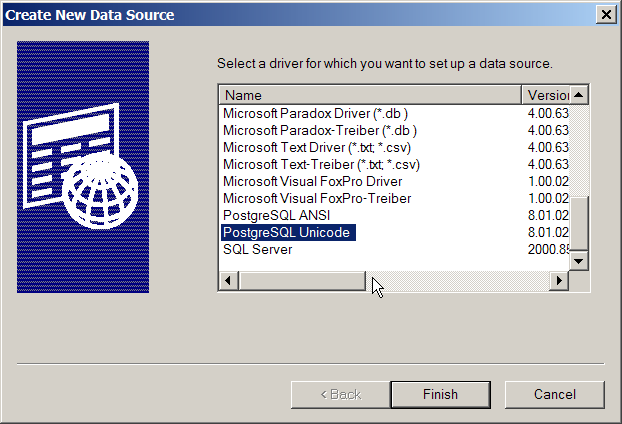The height and width of the screenshot is (424, 622).
Task: Click the Cancel button
Action: (554, 394)
